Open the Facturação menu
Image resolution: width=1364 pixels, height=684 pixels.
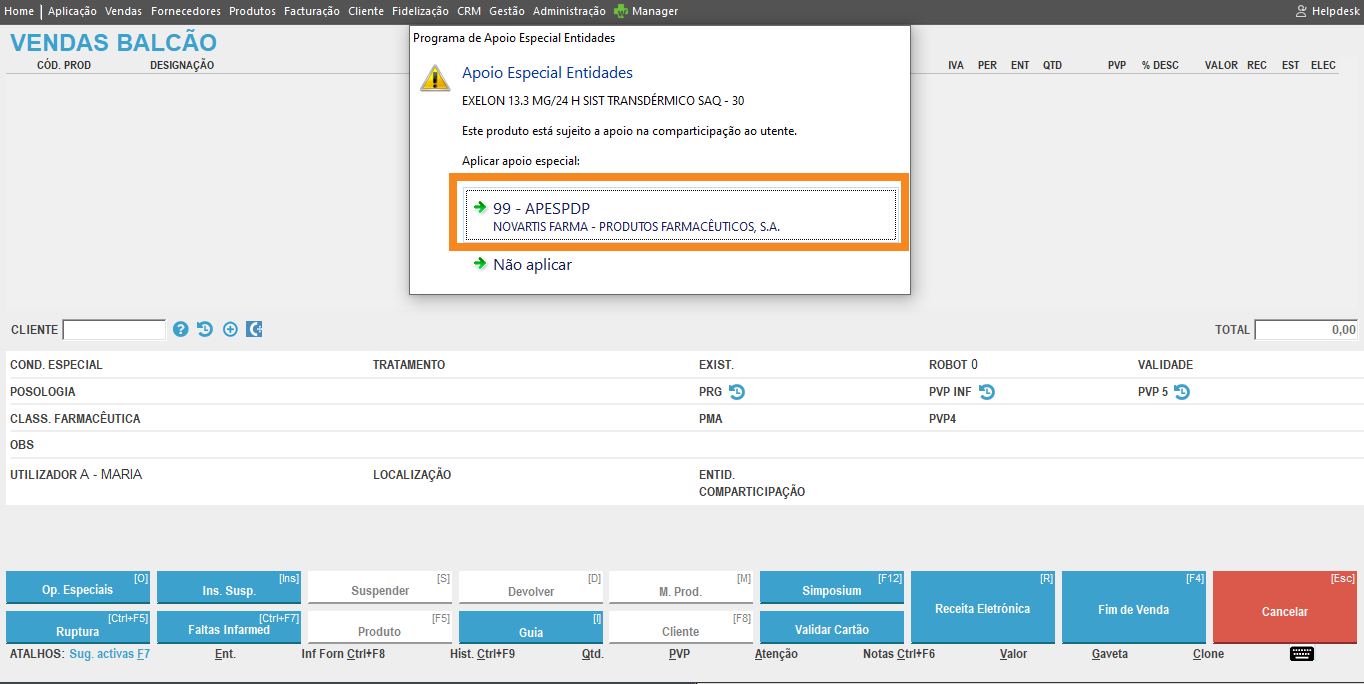312,11
